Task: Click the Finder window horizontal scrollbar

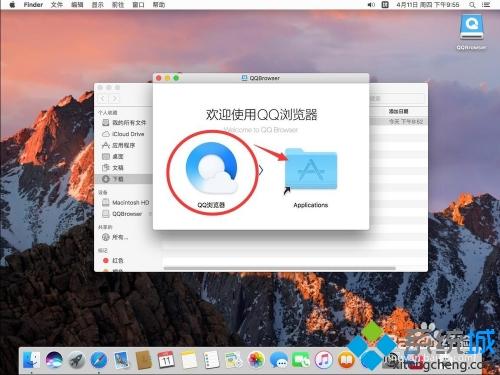Action: coord(279,268)
